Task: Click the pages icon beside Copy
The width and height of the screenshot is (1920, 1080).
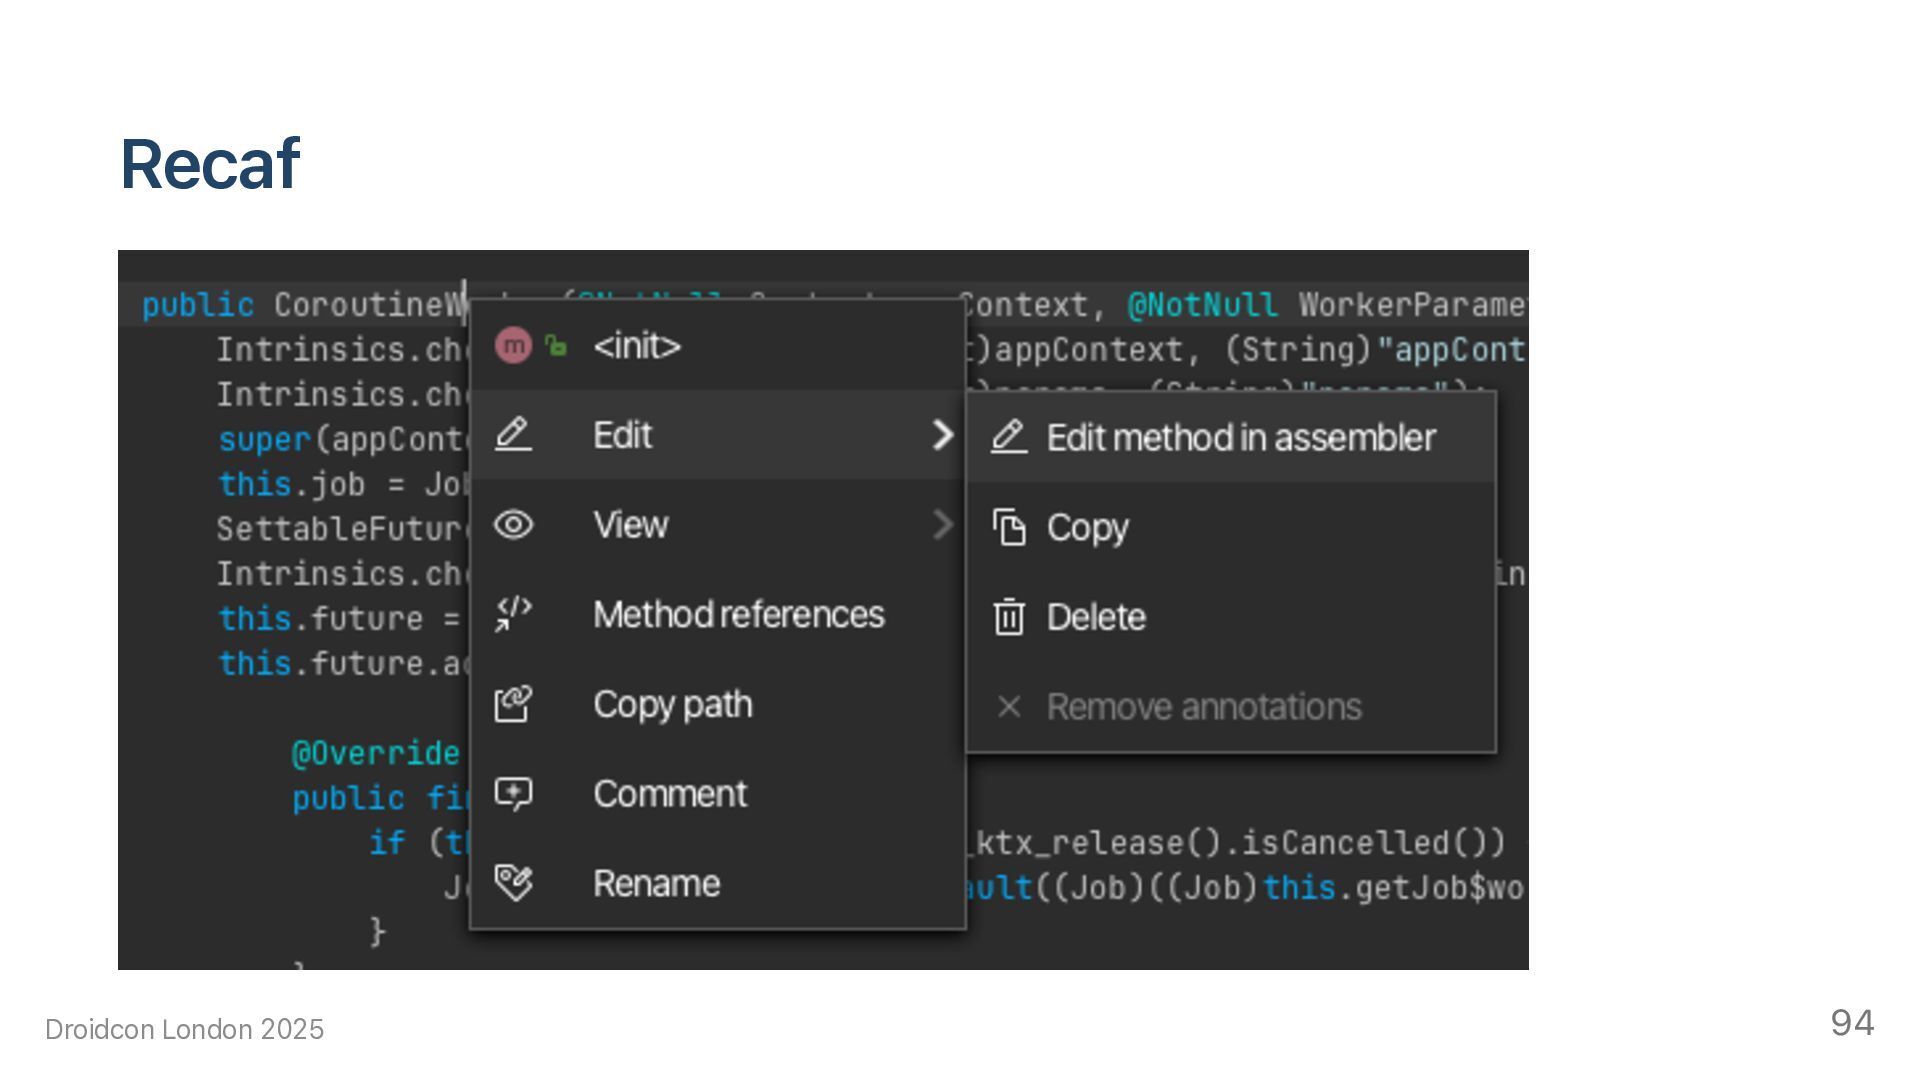Action: pyautogui.click(x=1009, y=527)
